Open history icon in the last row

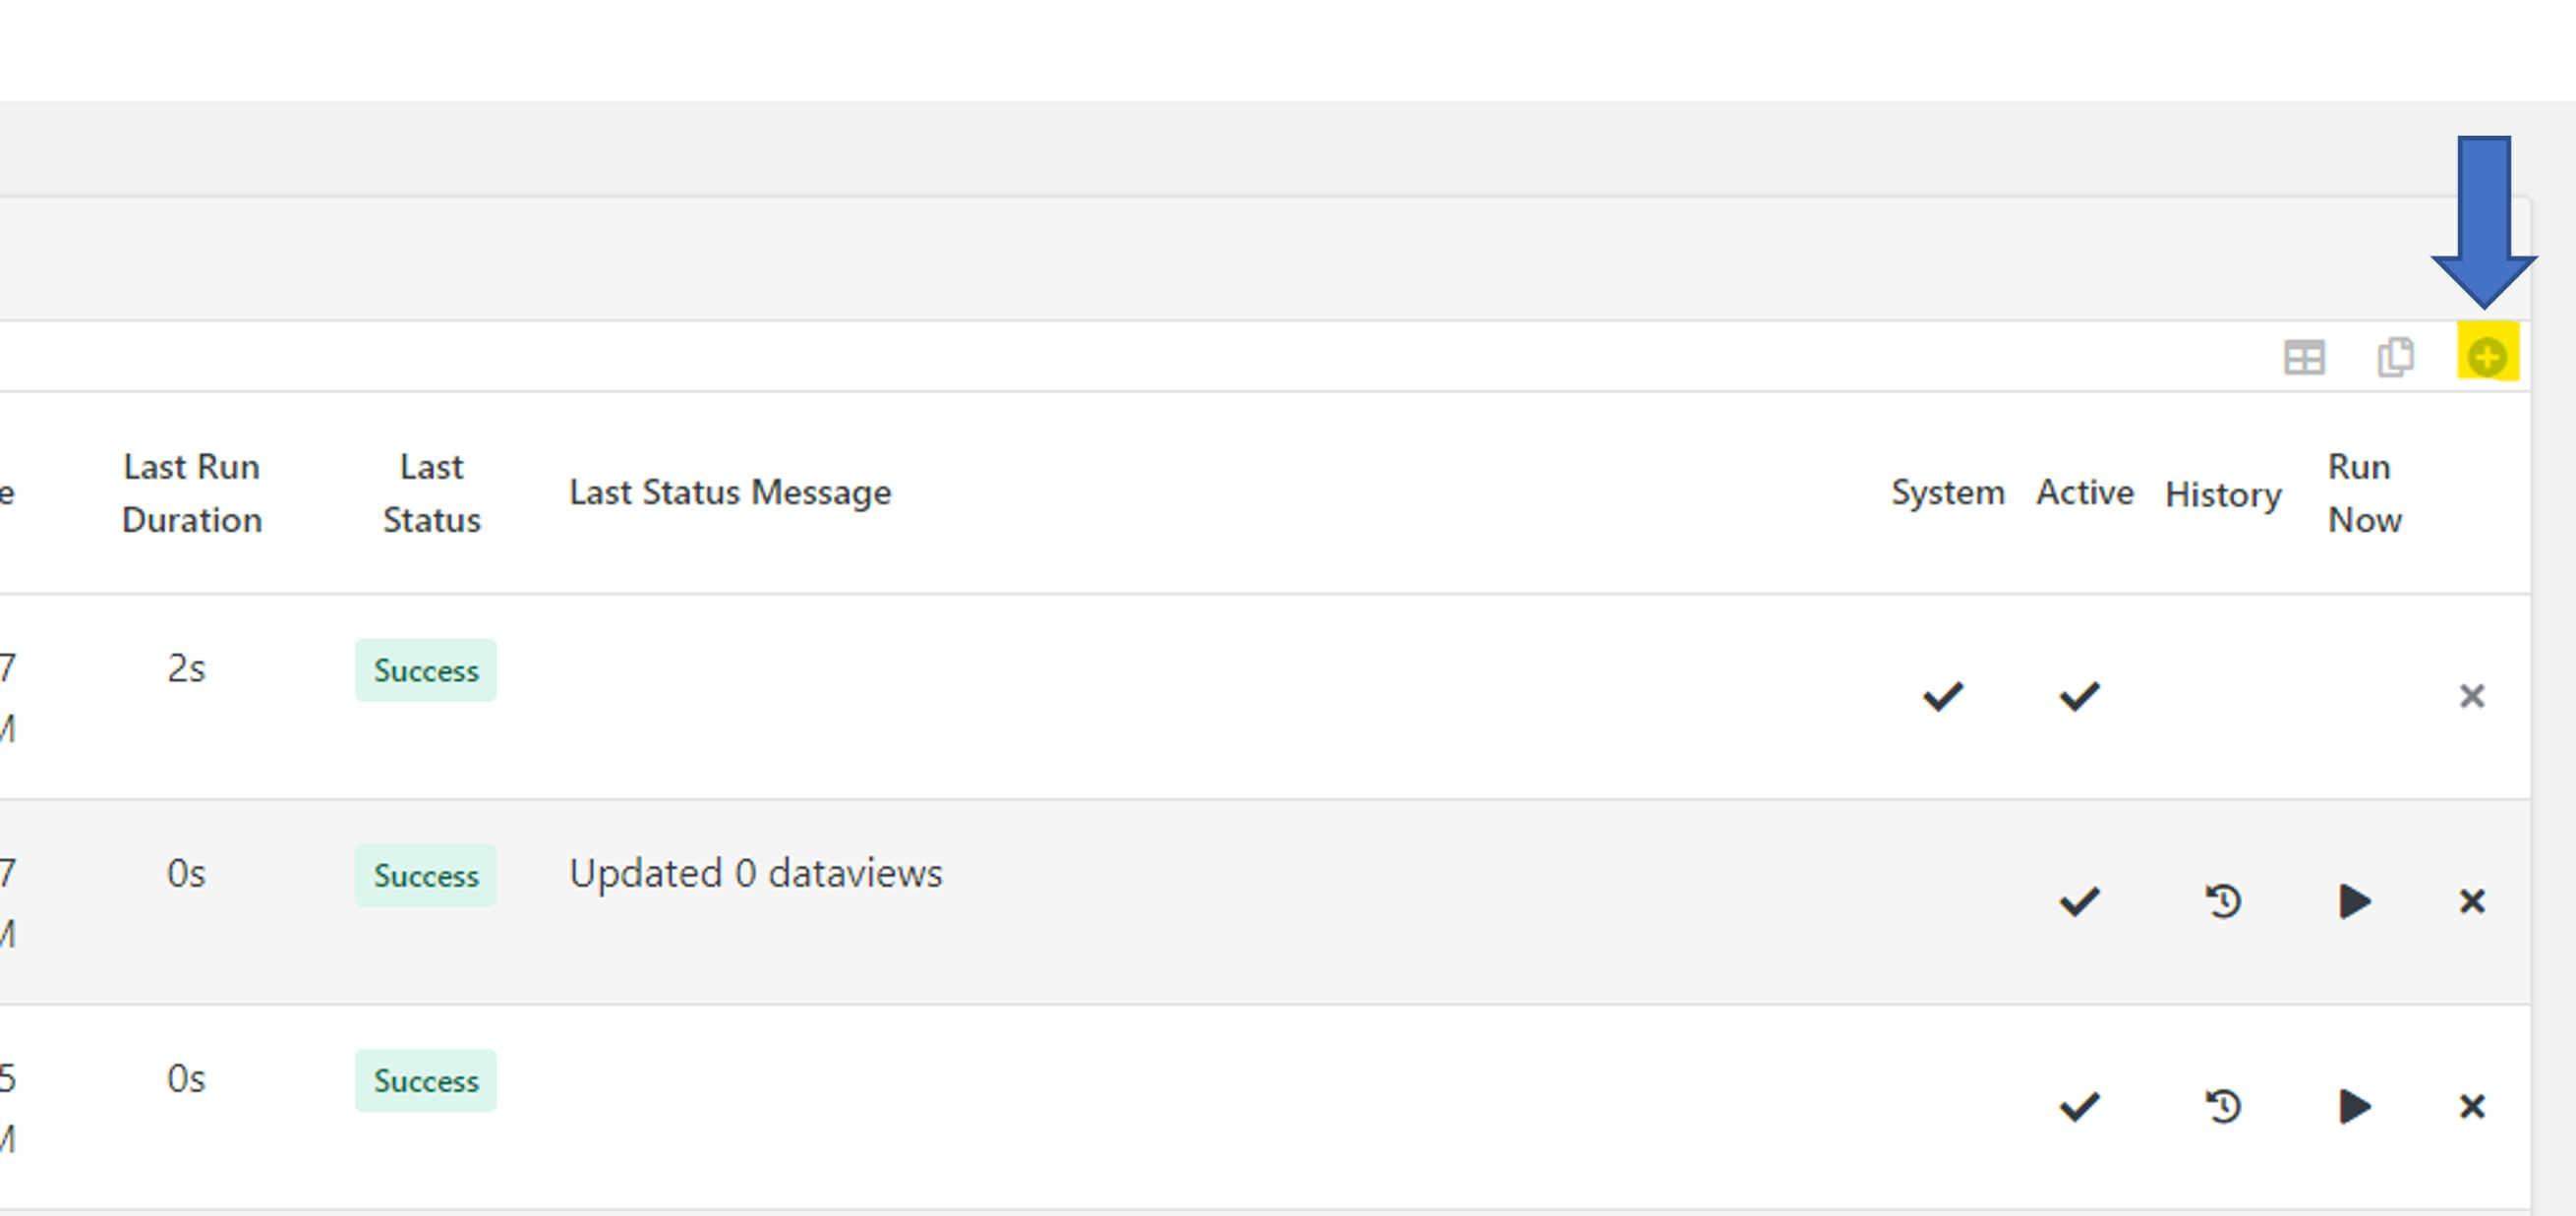pos(2223,1106)
